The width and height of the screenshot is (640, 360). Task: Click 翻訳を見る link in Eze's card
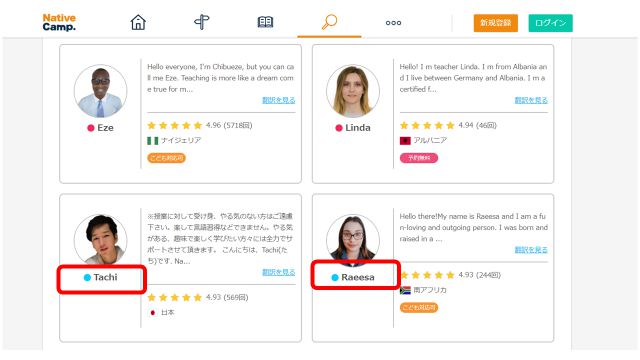278,100
